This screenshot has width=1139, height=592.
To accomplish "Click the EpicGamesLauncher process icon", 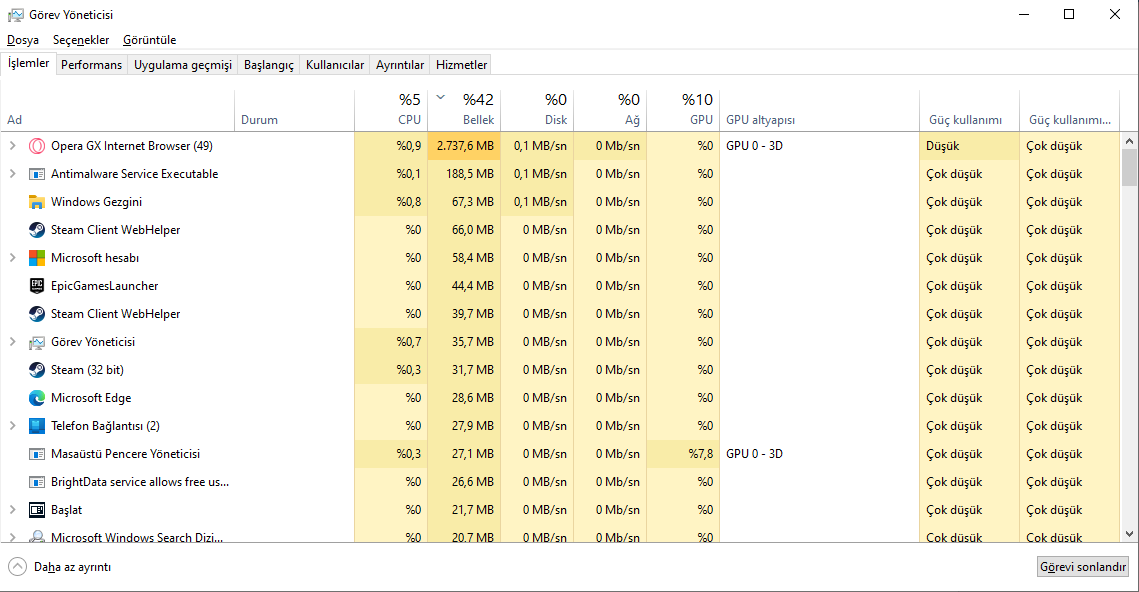I will (x=37, y=286).
